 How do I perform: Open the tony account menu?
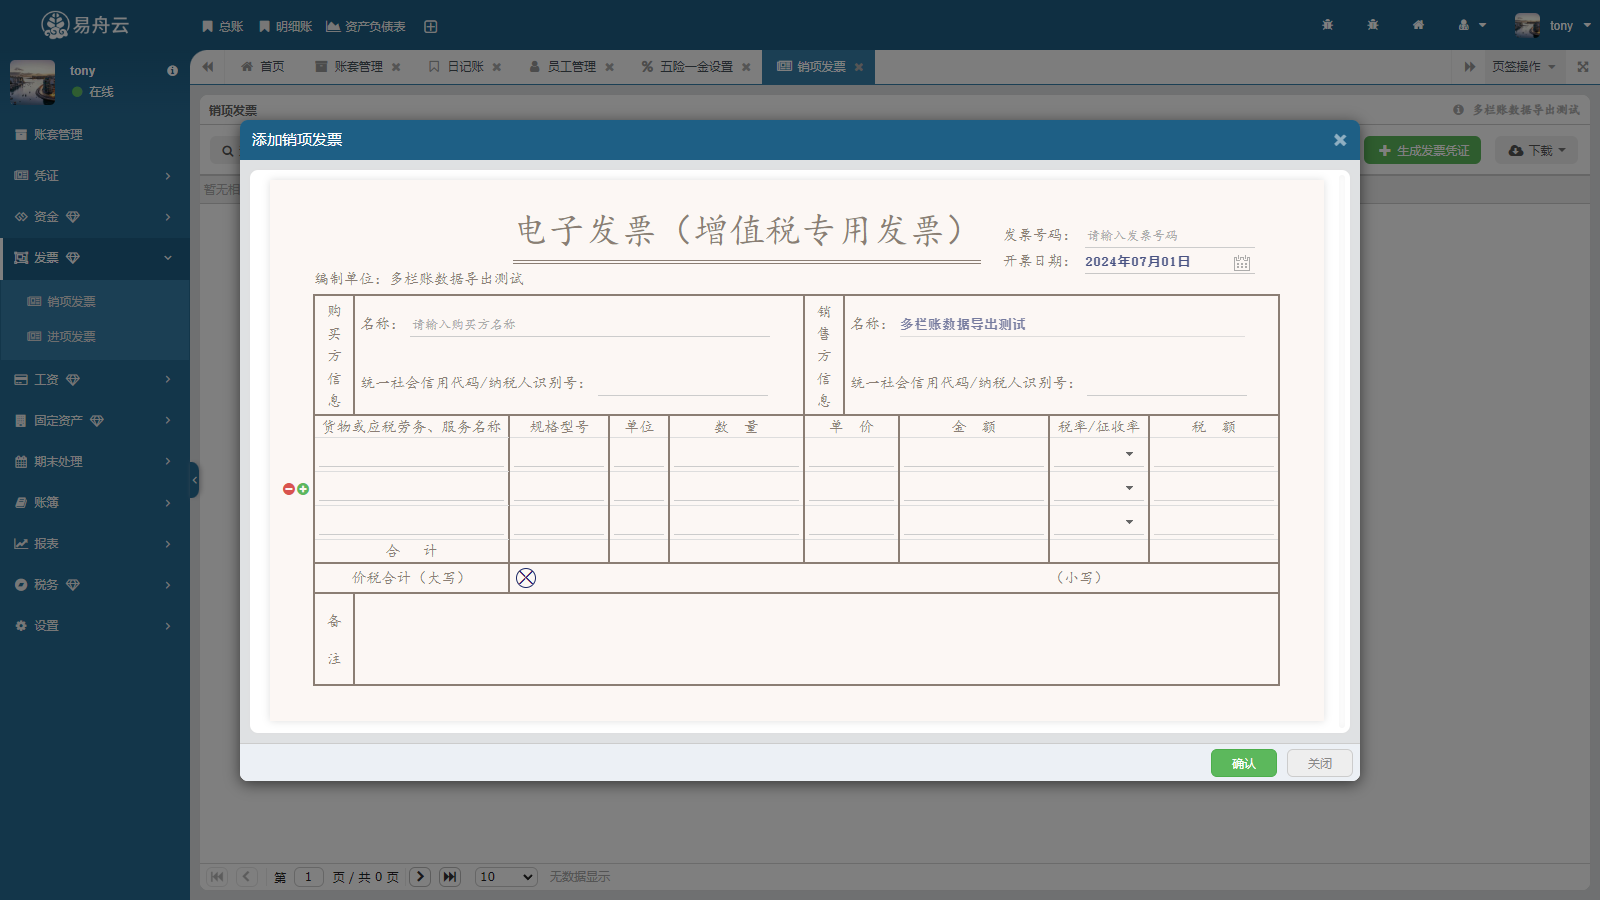pyautogui.click(x=1553, y=25)
